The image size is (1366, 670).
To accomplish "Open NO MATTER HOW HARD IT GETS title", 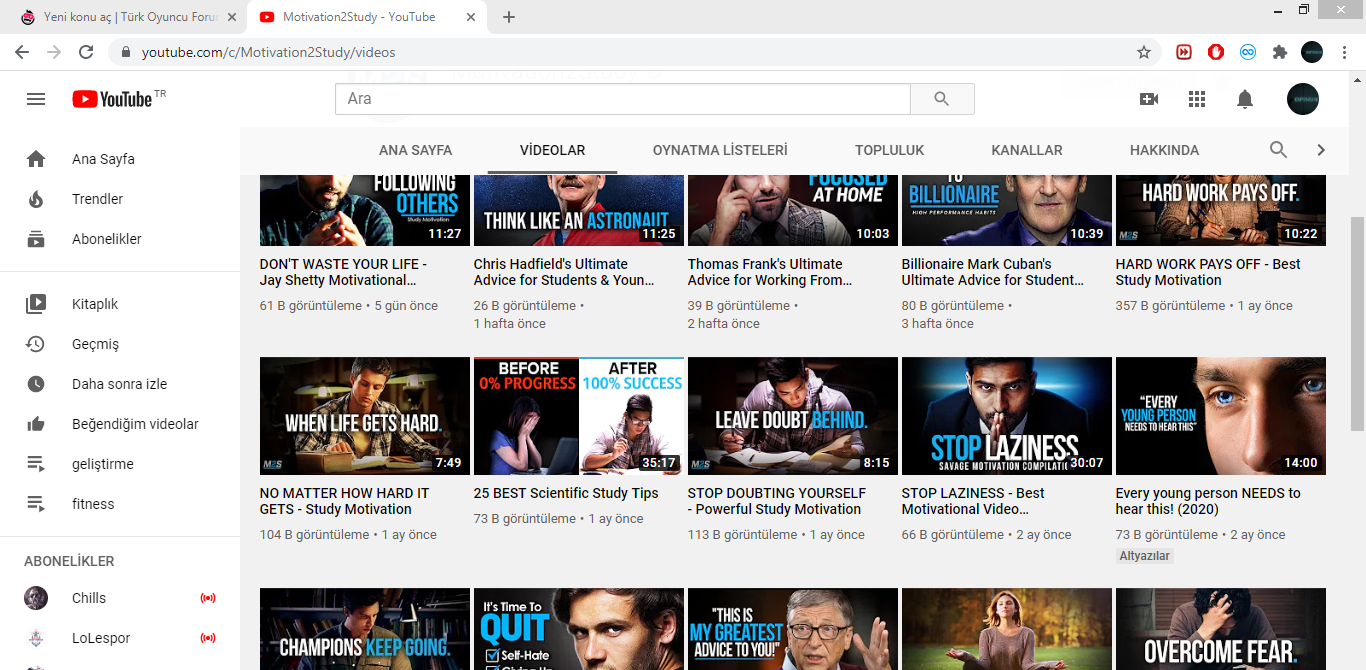I will pos(345,501).
